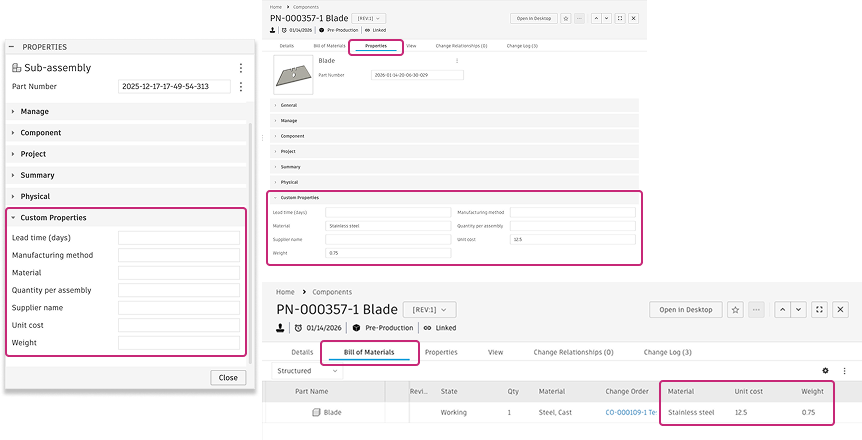Open the REV:1 dropdown in the Properties-tab Blade page

tap(368, 18)
